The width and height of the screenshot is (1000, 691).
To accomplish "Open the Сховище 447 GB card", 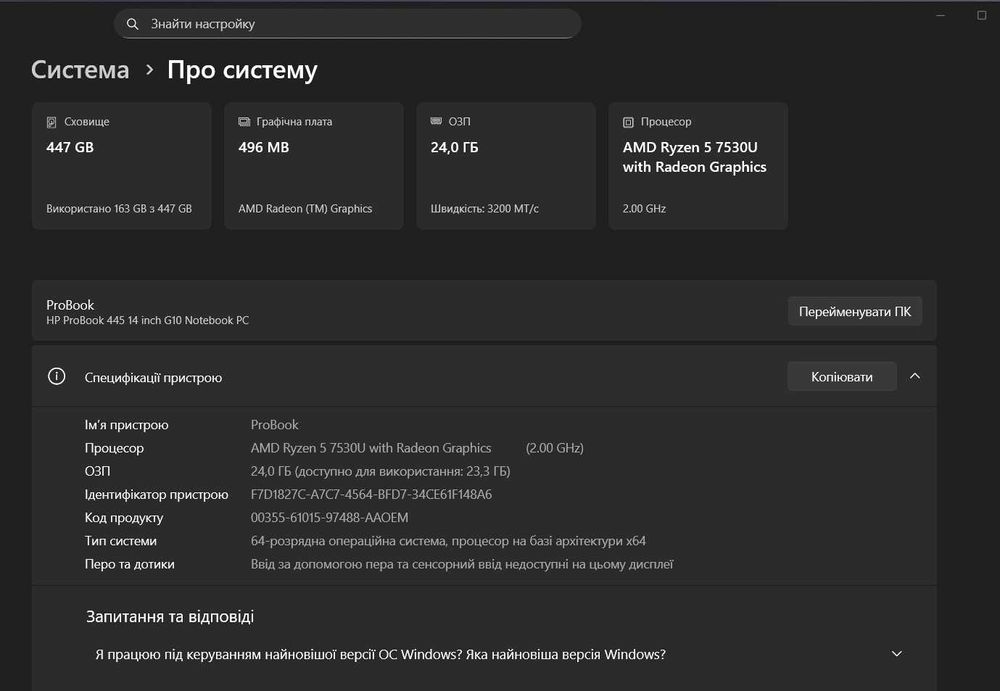I will click(x=122, y=166).
